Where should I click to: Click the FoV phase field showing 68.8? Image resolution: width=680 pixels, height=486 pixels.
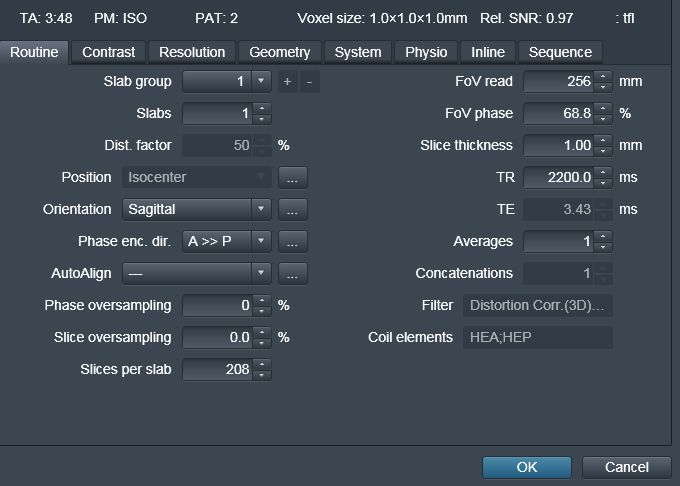pos(559,114)
